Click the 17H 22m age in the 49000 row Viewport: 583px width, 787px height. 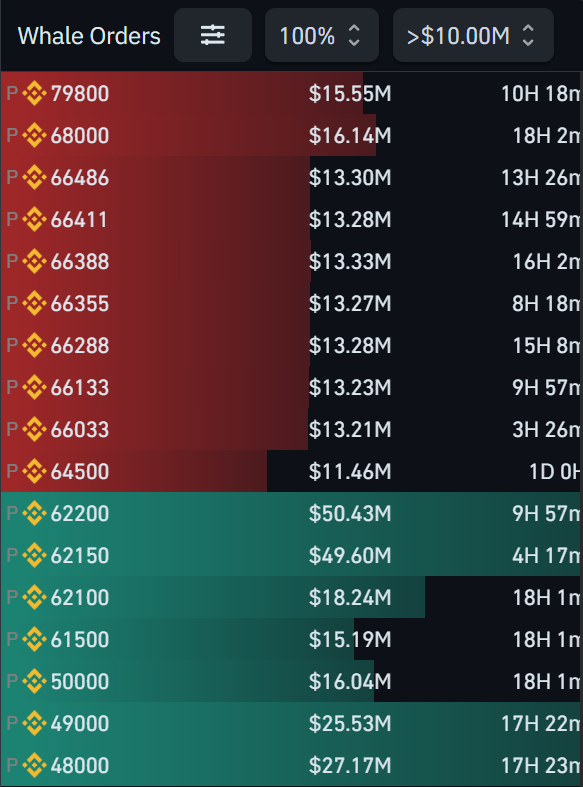tap(541, 724)
